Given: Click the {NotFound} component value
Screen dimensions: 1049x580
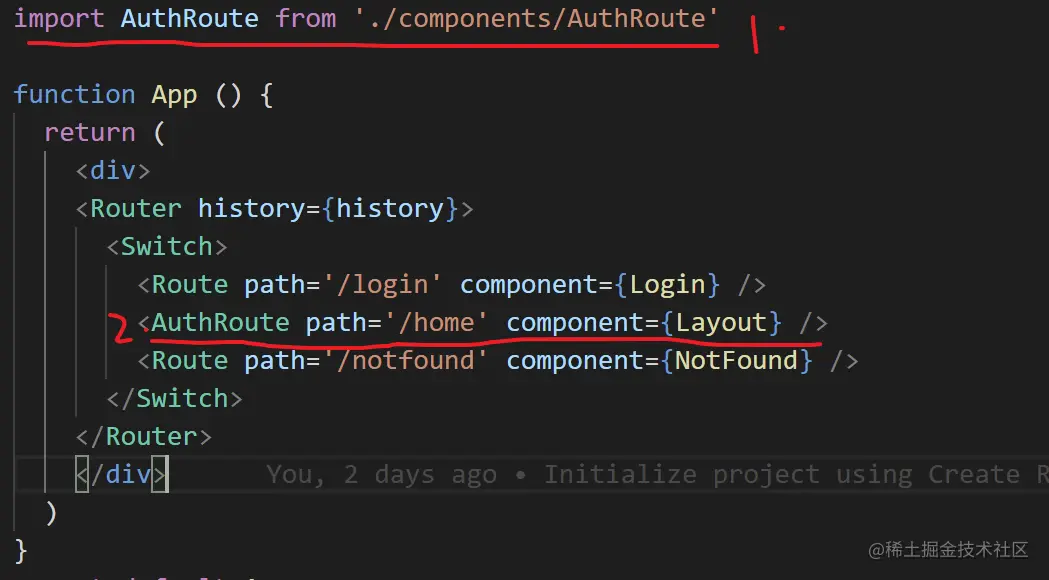Looking at the screenshot, I should [x=736, y=361].
